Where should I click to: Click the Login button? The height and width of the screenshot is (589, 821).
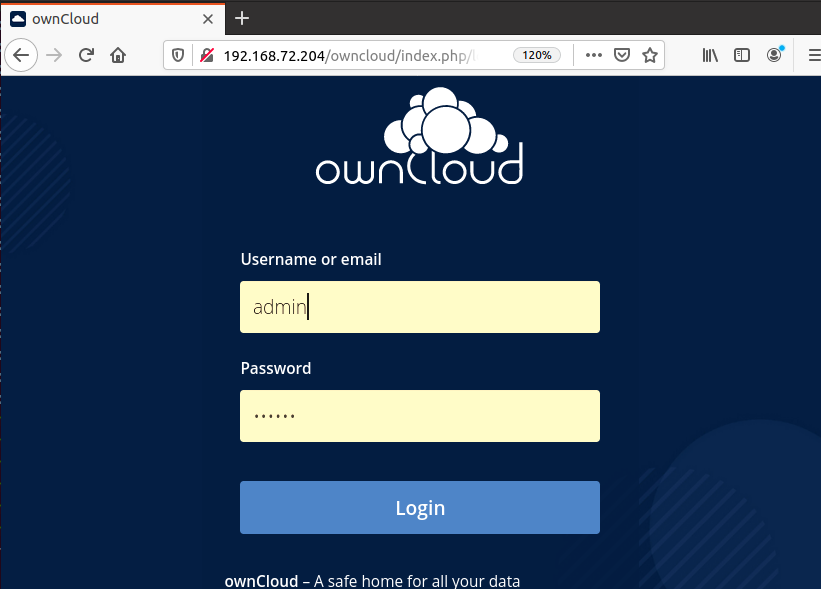pyautogui.click(x=420, y=507)
